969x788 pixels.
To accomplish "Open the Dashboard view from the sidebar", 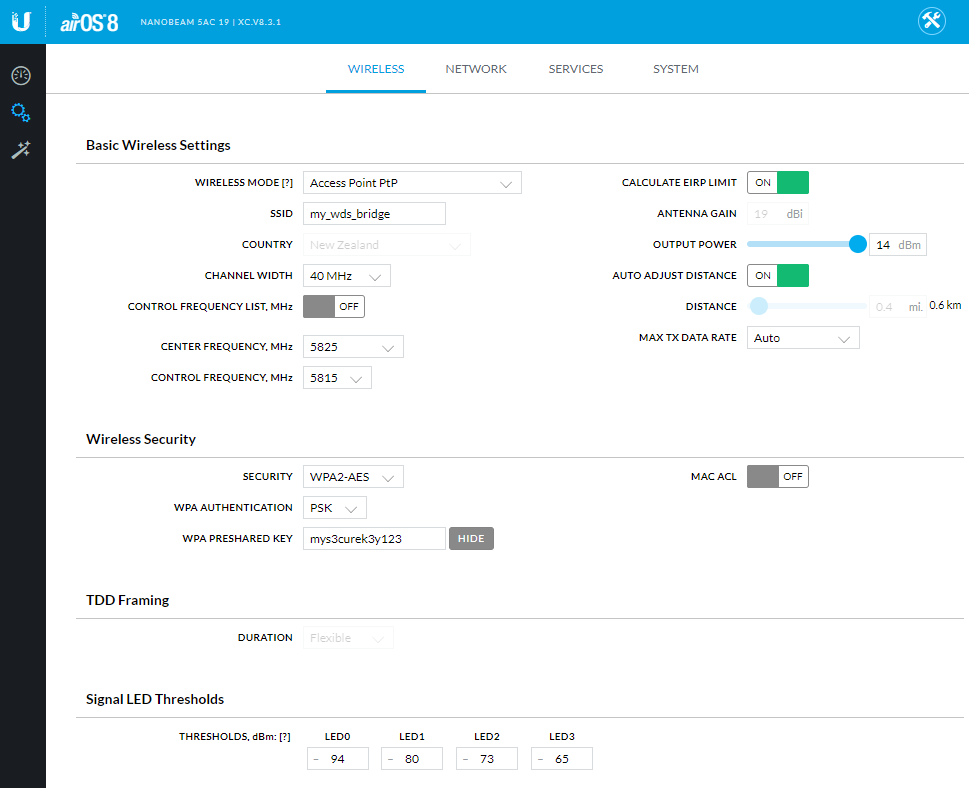I will click(21, 74).
